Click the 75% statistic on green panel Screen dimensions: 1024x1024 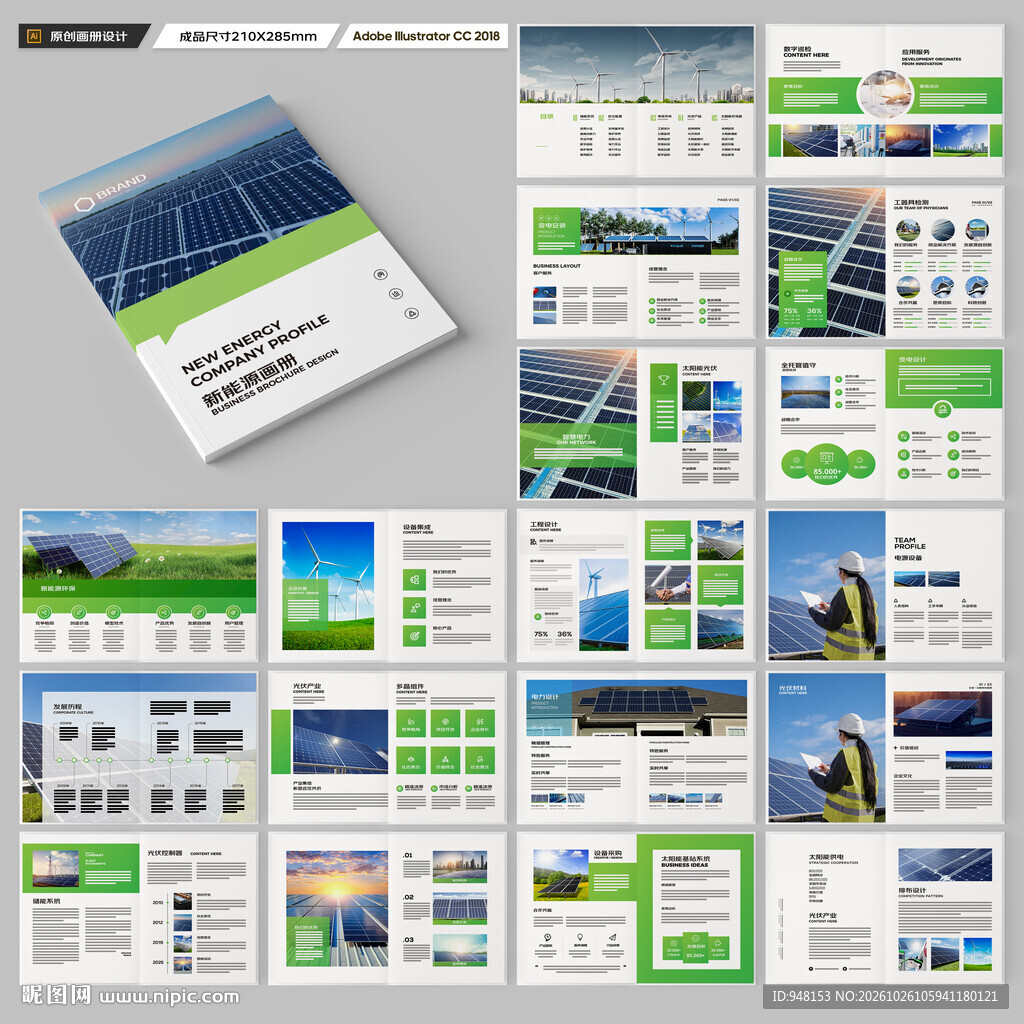(791, 311)
